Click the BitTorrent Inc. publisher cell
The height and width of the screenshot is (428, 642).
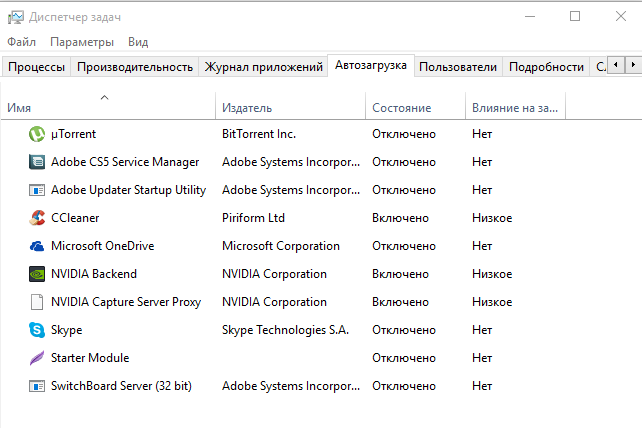(x=259, y=134)
